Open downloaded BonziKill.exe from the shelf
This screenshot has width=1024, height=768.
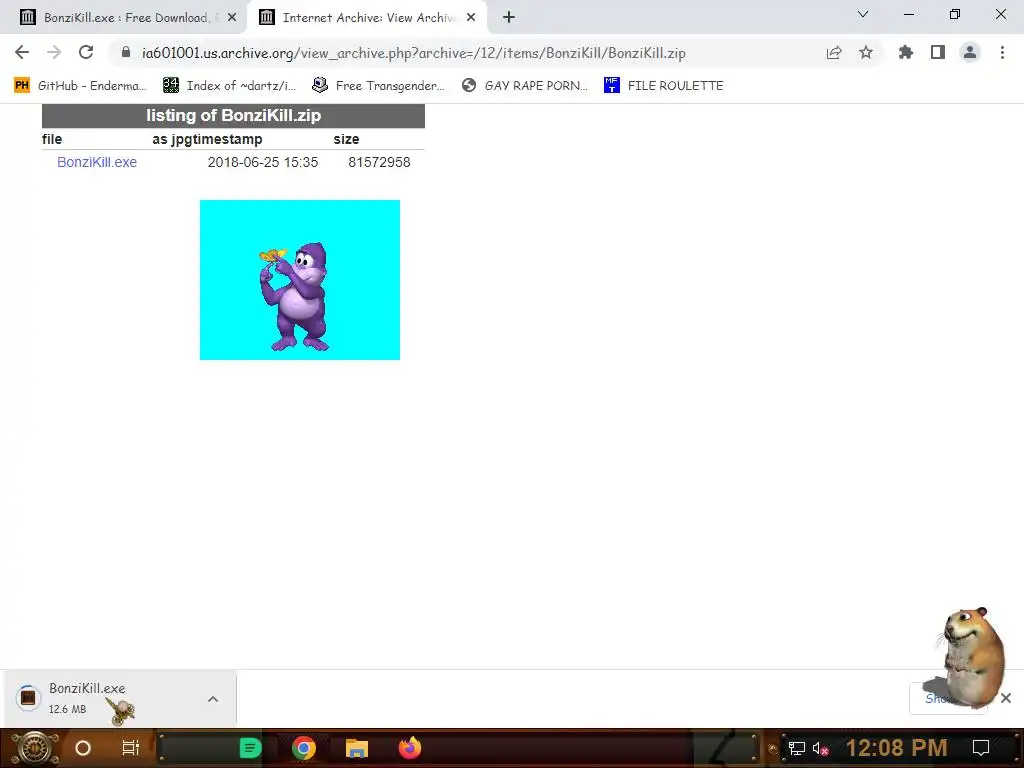pos(87,697)
